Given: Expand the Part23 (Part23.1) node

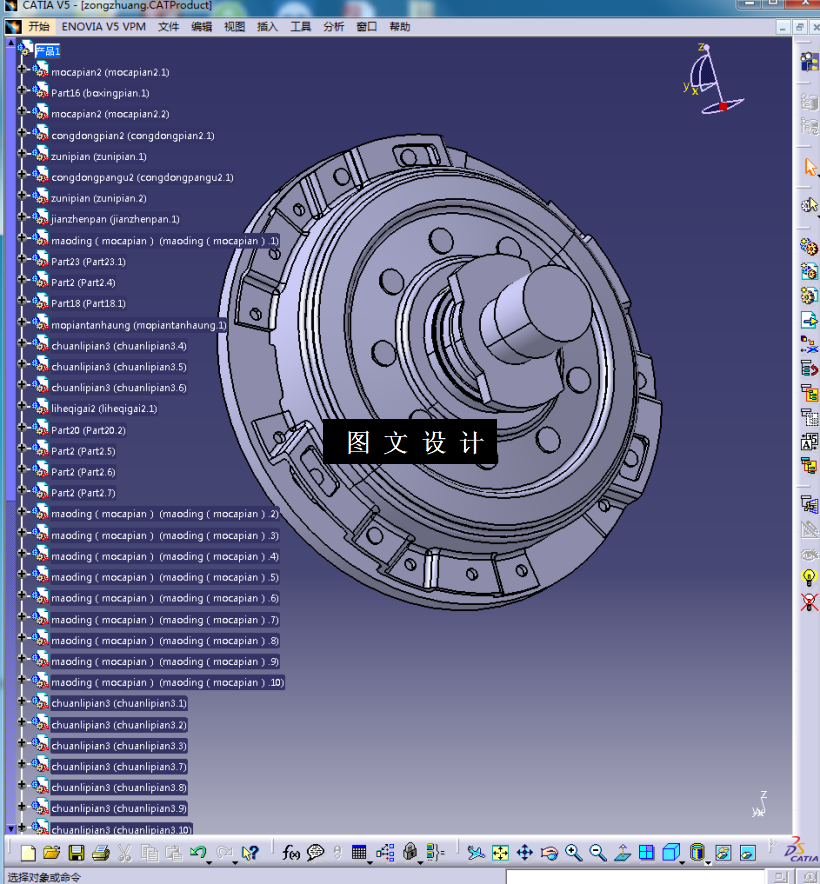Looking at the screenshot, I should point(22,258).
